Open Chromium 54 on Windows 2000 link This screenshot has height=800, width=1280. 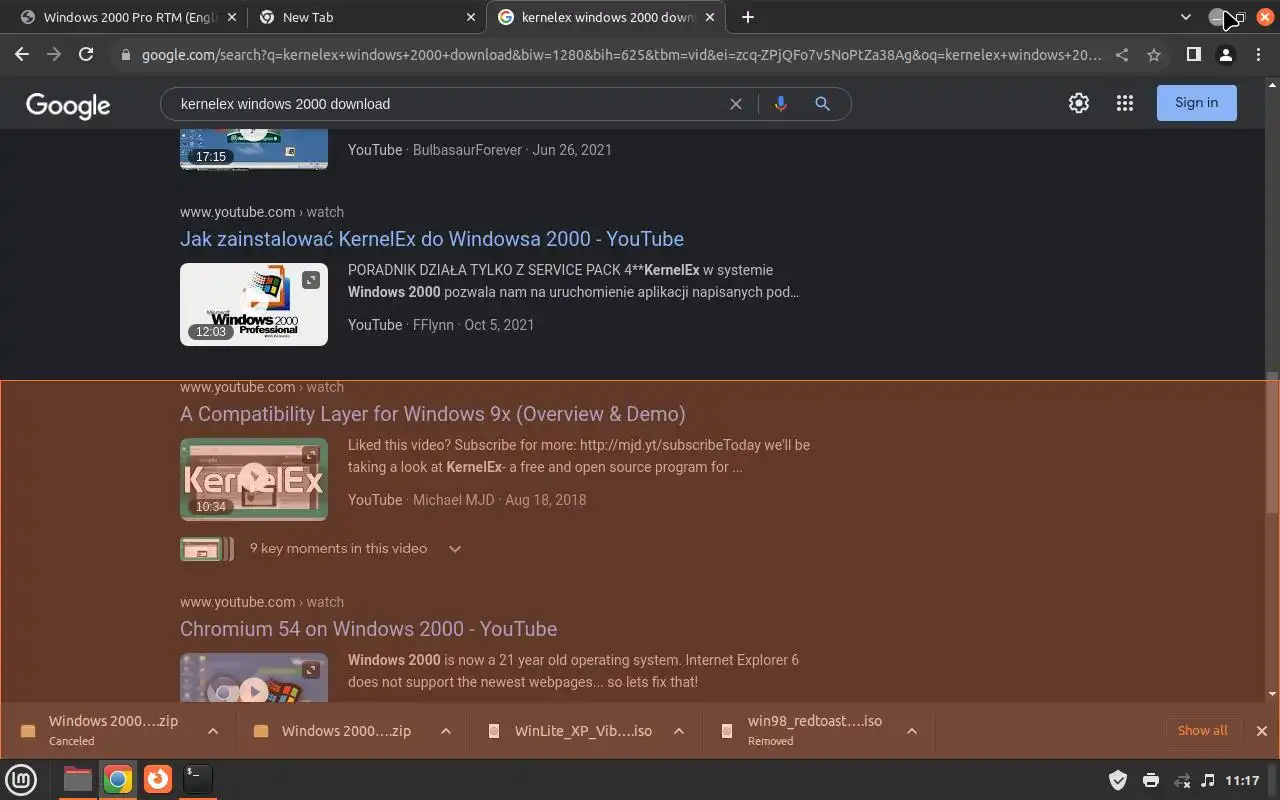368,629
